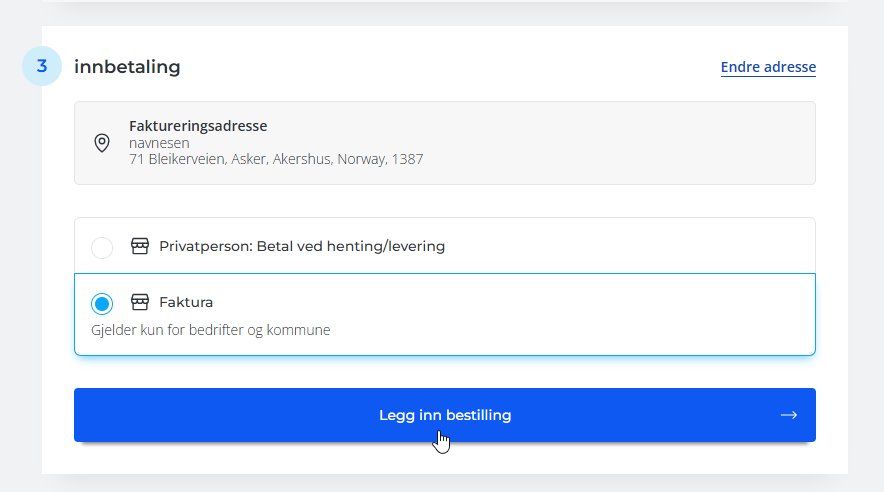884x492 pixels.
Task: Click the name navnesen in address box
Action: (x=159, y=143)
